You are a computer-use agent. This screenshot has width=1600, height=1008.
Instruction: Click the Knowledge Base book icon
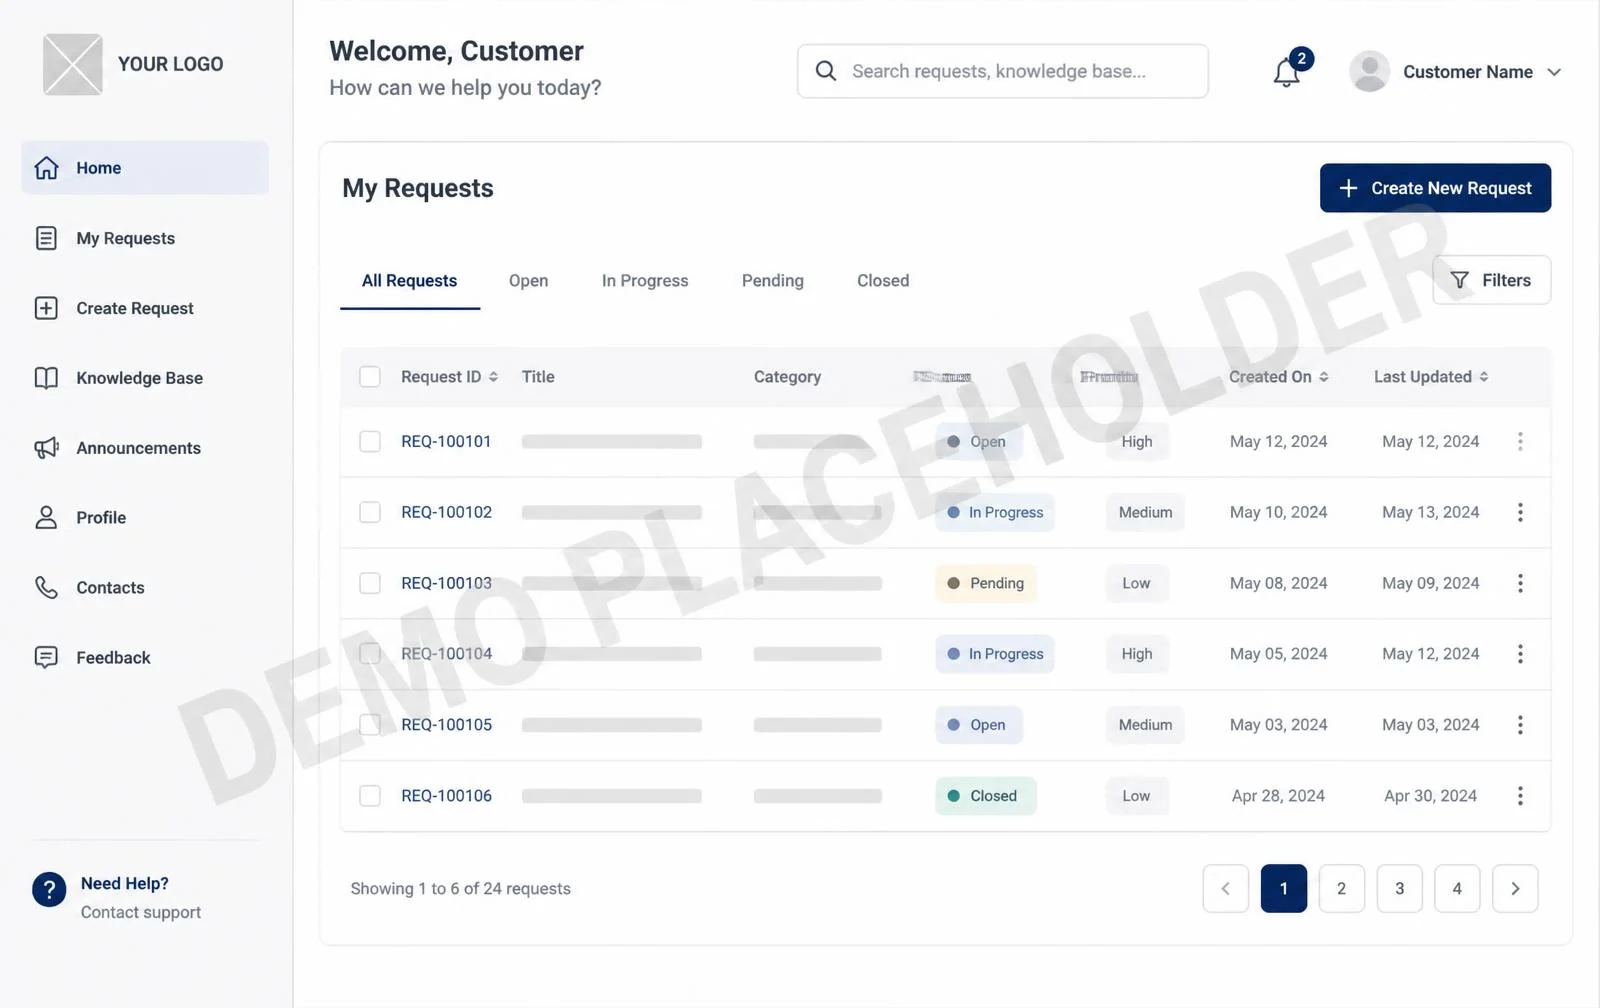click(x=46, y=378)
